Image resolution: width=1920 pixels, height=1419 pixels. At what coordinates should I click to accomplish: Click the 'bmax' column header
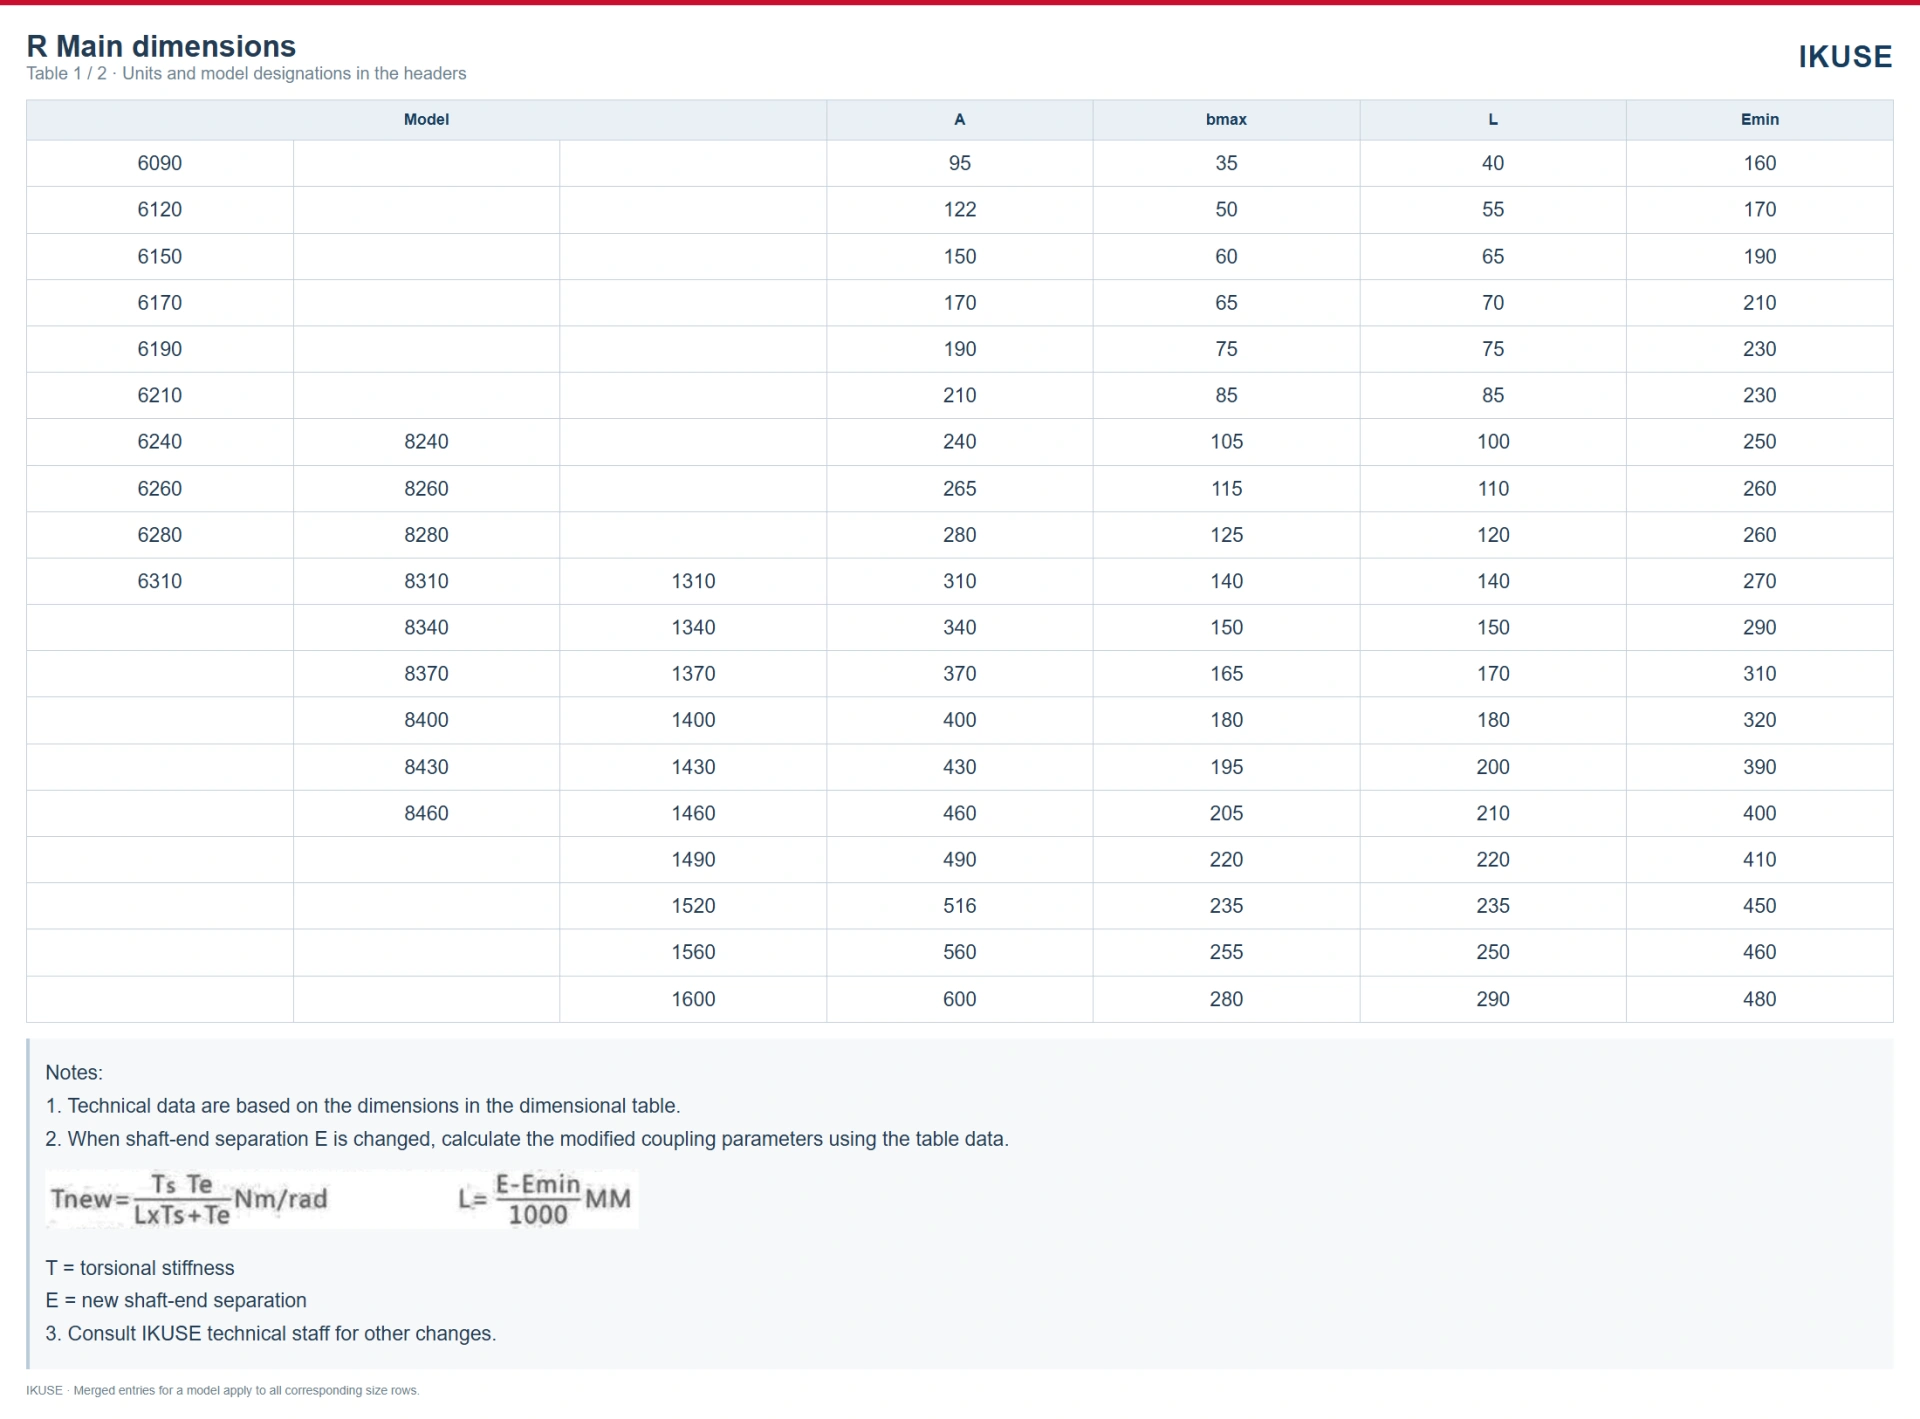point(1226,119)
